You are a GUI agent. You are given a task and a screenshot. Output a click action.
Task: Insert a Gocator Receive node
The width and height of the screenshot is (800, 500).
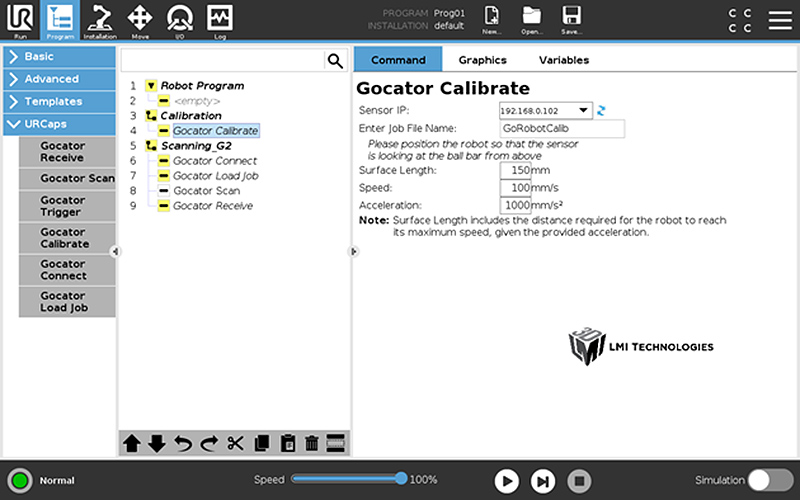(x=67, y=152)
